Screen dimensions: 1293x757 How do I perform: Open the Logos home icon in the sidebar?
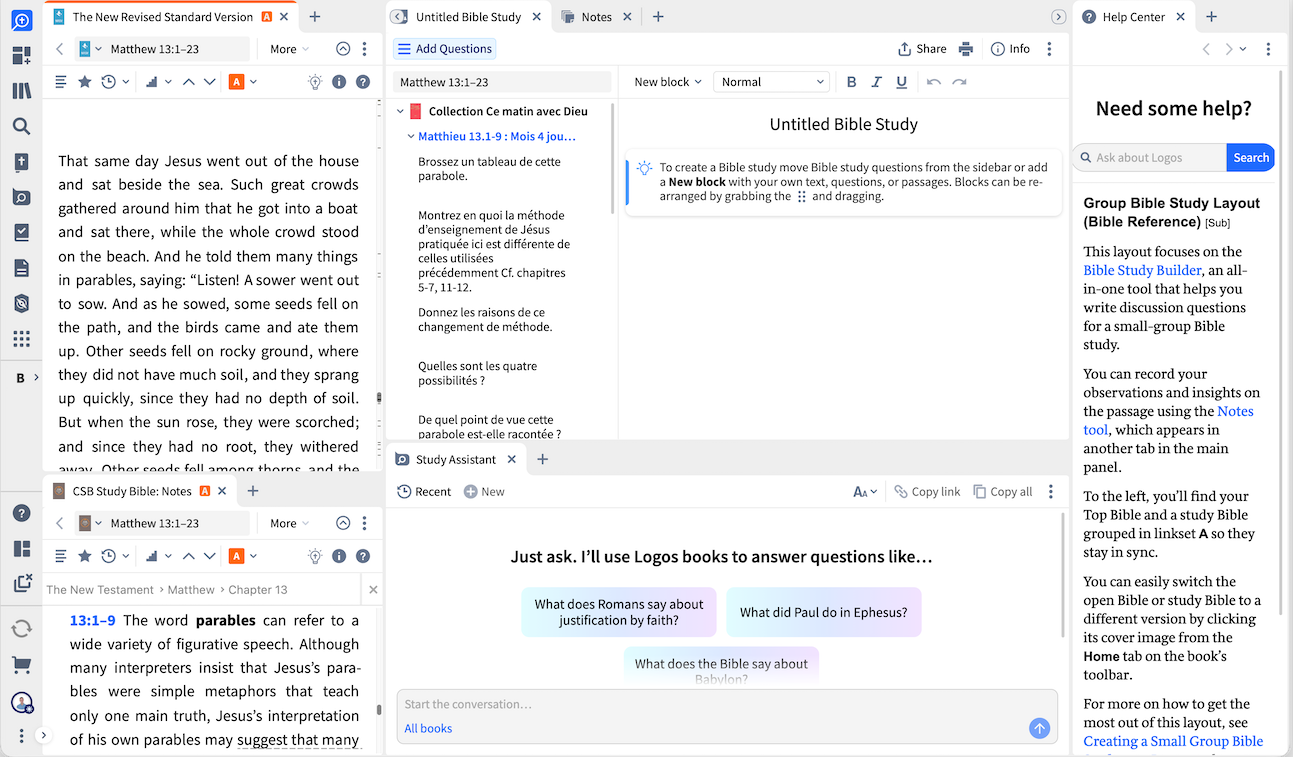(x=21, y=20)
